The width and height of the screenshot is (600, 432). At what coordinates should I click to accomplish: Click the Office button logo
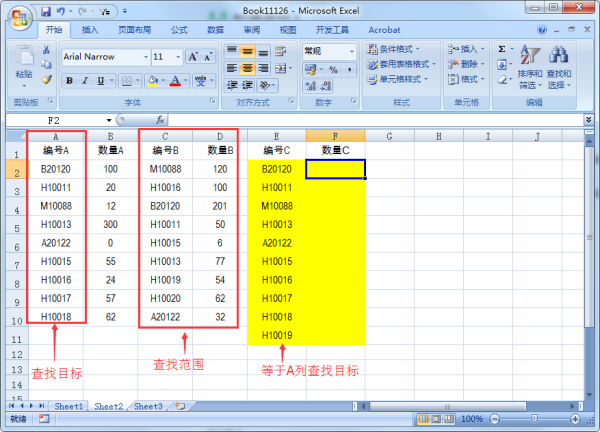pos(20,19)
